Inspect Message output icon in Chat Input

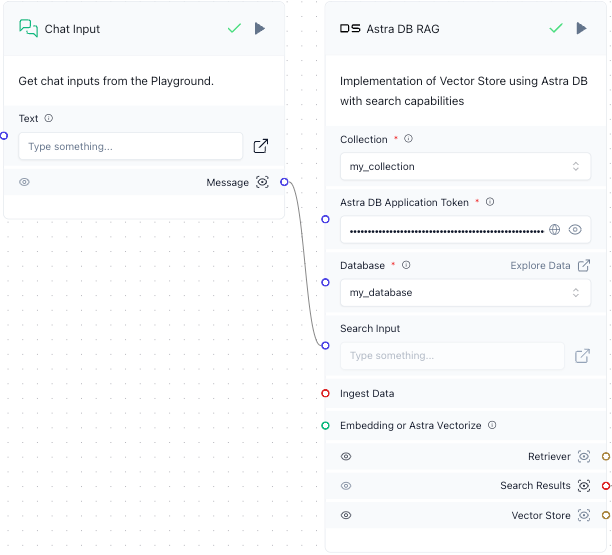click(263, 182)
